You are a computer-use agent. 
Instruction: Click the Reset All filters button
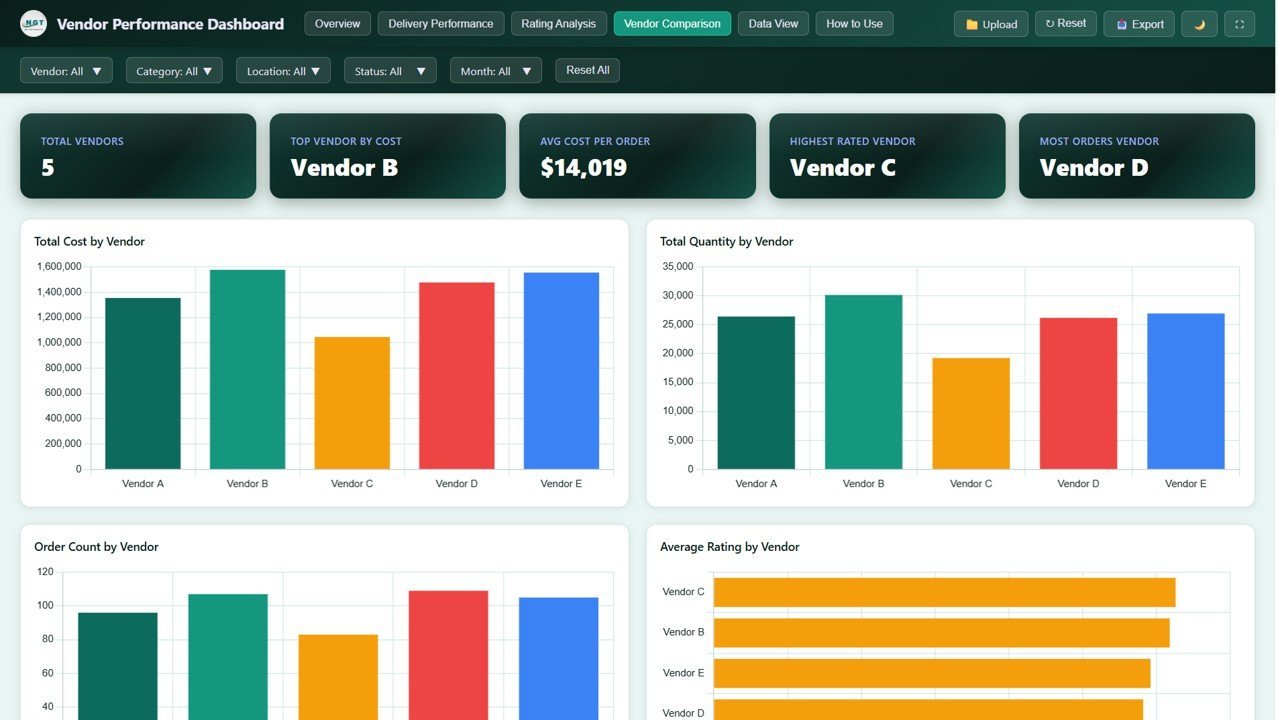(586, 70)
